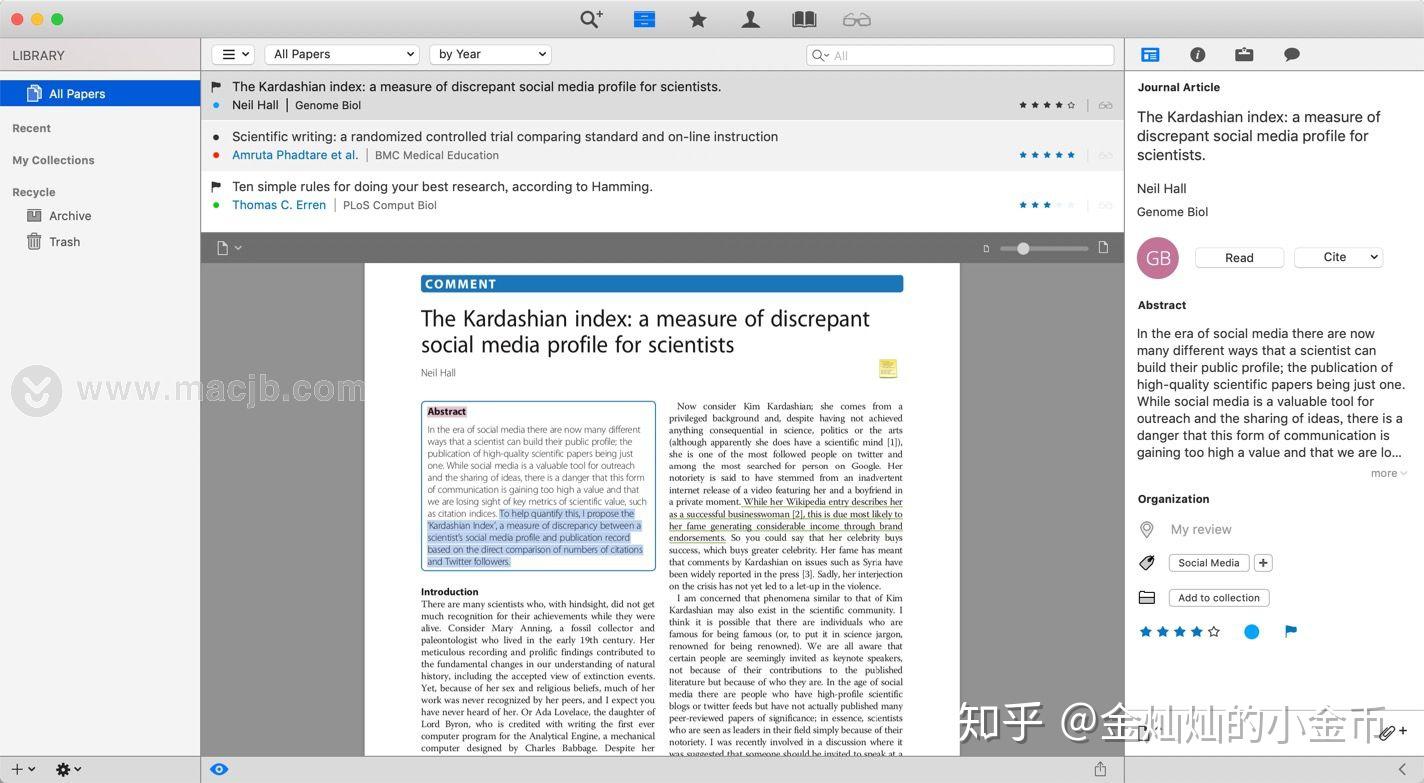Open the by Year sorting dropdown
This screenshot has height=783, width=1424.
pos(490,54)
